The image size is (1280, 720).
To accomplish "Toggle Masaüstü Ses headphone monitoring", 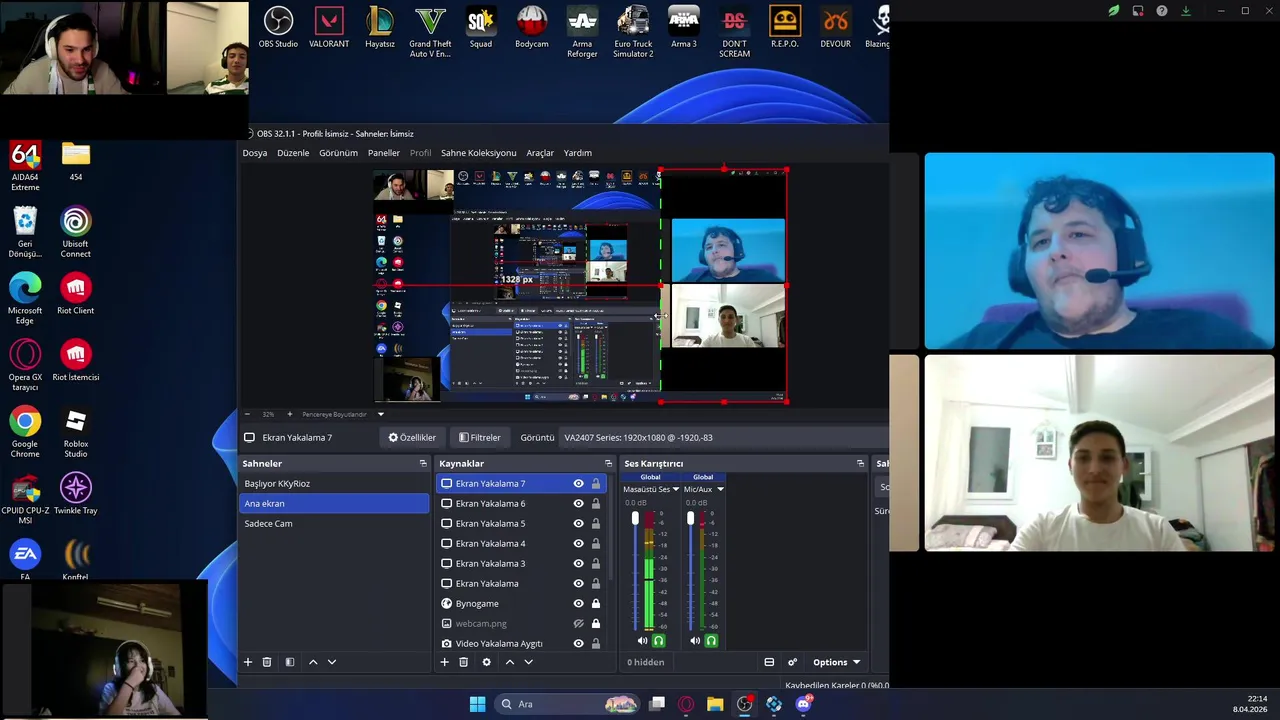I will [x=658, y=641].
